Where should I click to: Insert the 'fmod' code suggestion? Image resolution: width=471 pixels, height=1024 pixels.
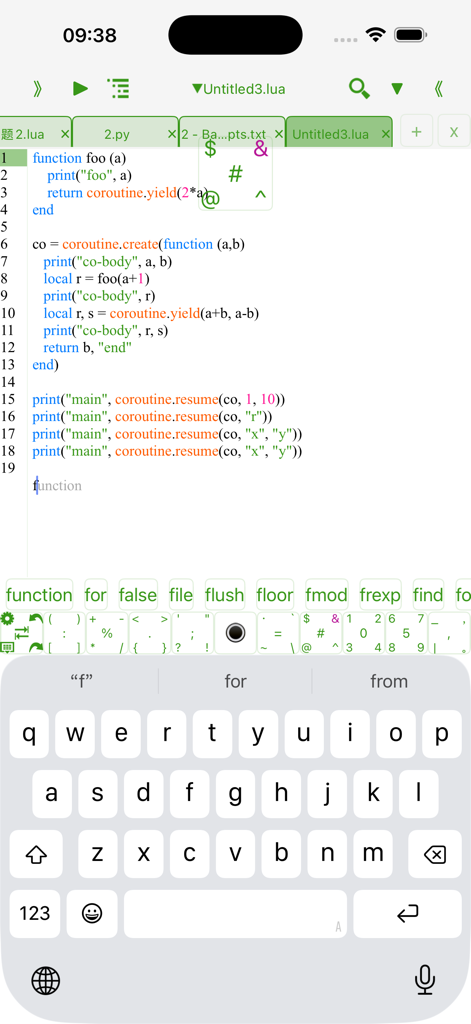[x=327, y=595]
